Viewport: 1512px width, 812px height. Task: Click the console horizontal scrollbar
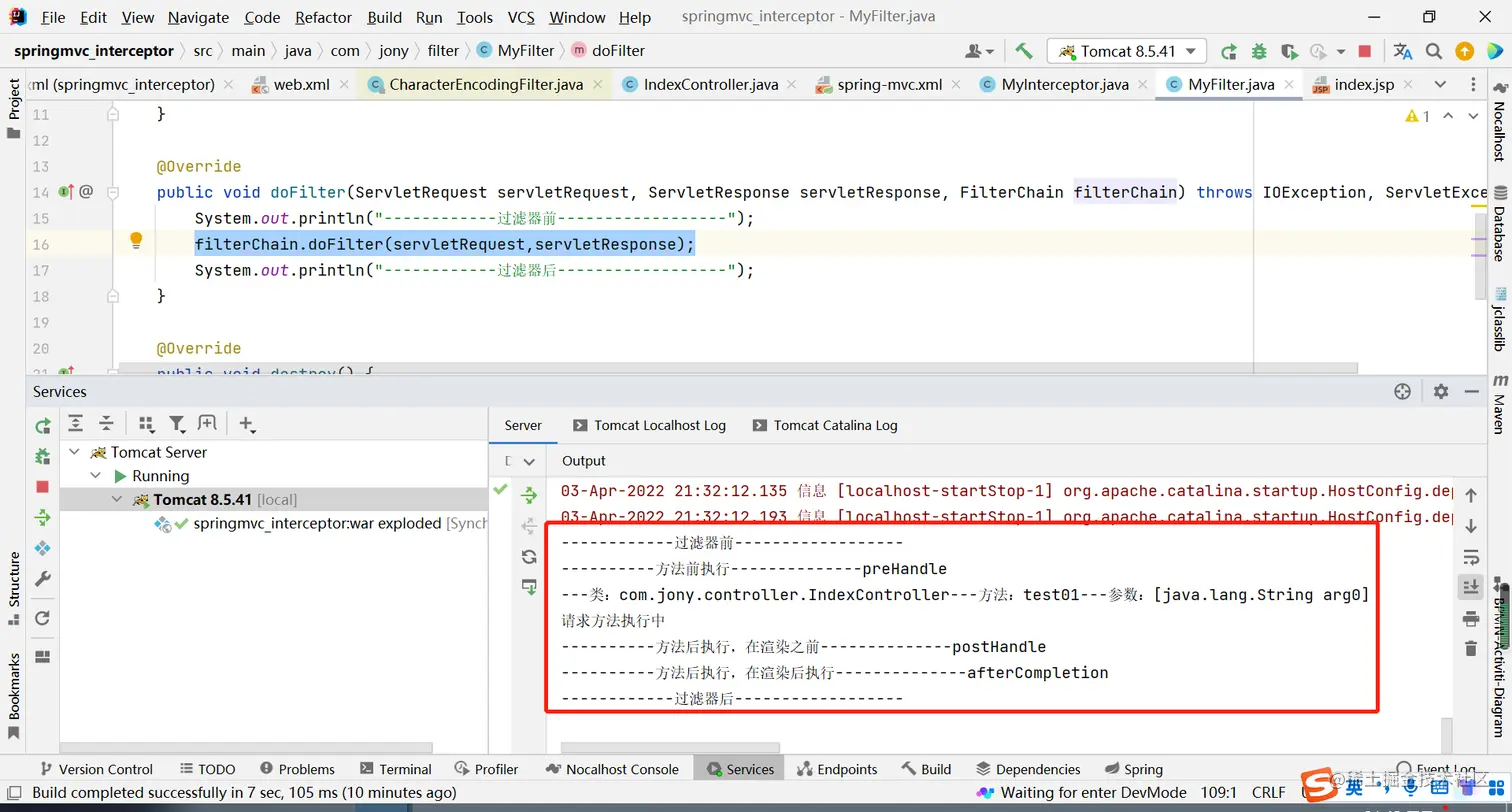pos(670,747)
